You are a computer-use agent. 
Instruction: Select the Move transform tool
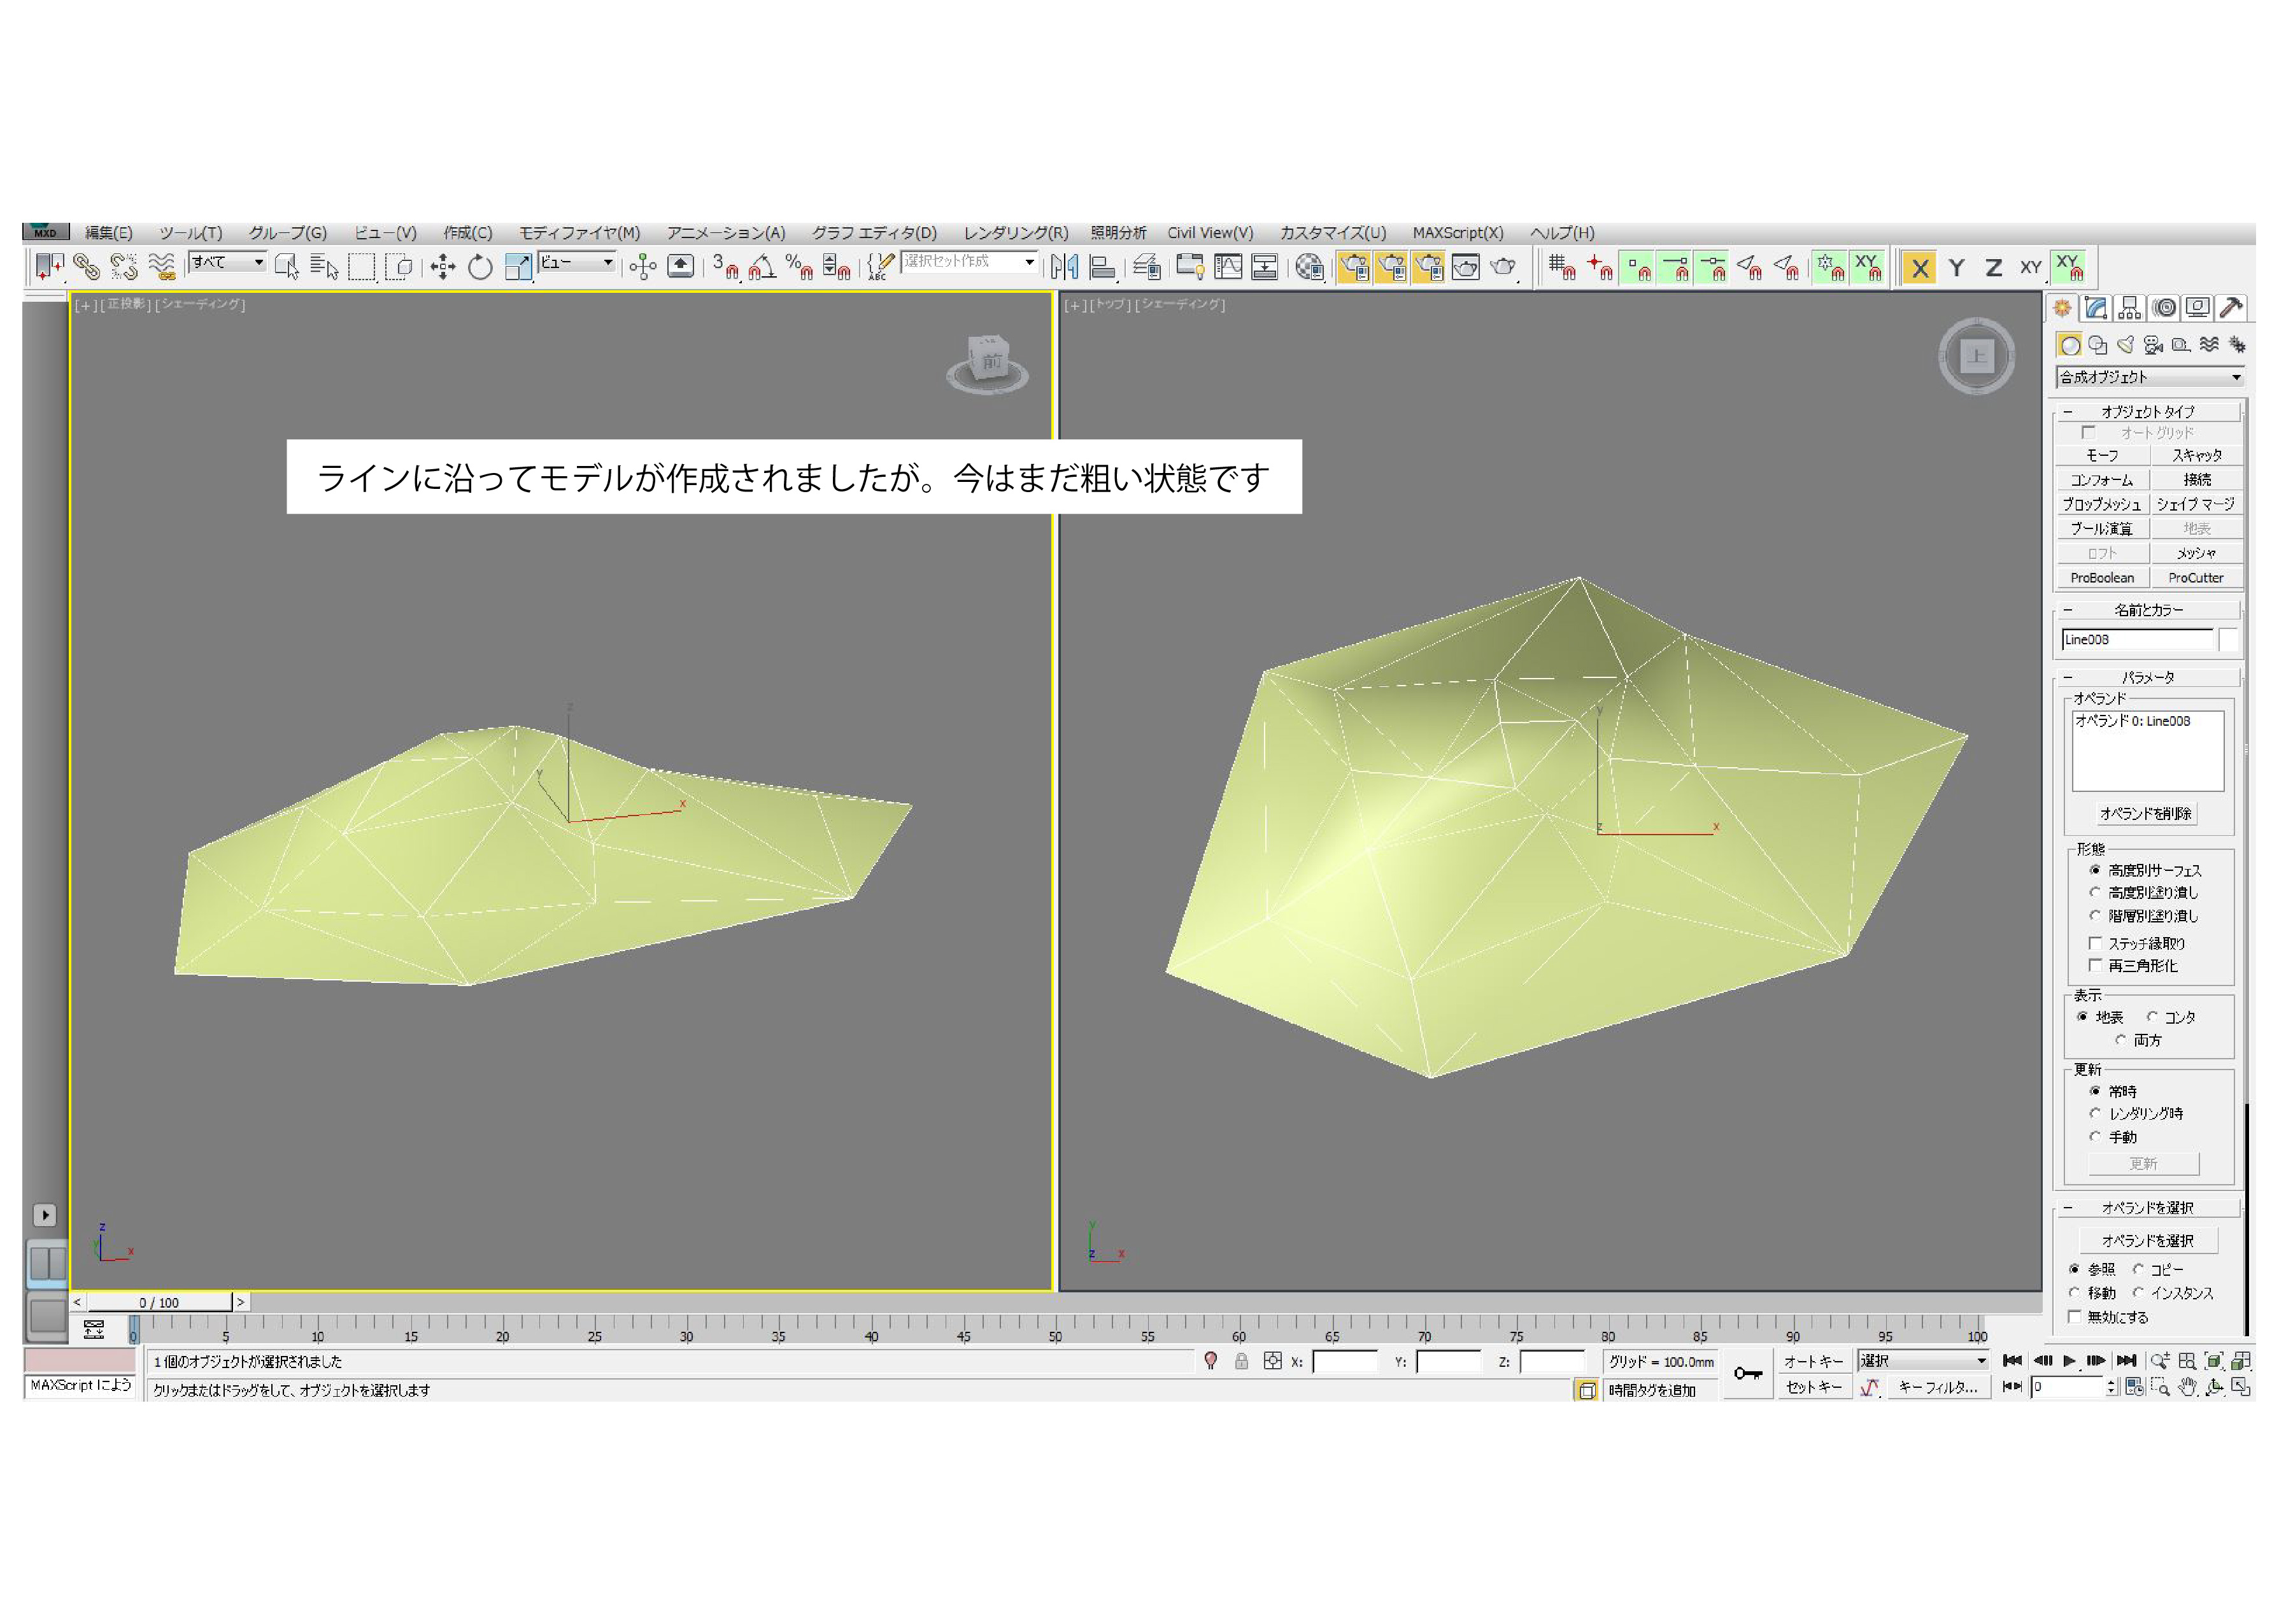tap(443, 267)
